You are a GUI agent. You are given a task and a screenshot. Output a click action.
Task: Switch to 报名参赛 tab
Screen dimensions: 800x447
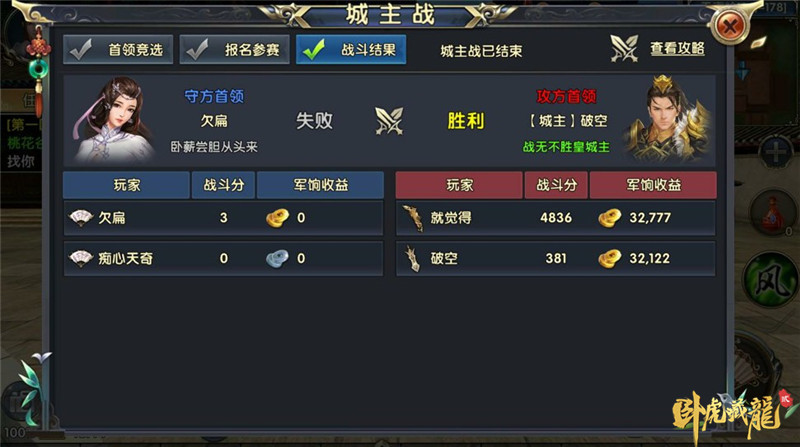pos(235,49)
